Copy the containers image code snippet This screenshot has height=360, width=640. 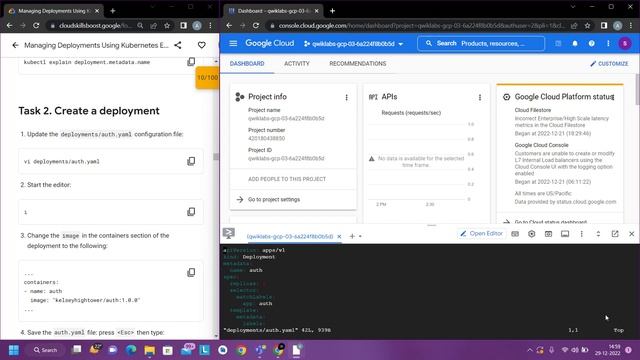pos(191,272)
